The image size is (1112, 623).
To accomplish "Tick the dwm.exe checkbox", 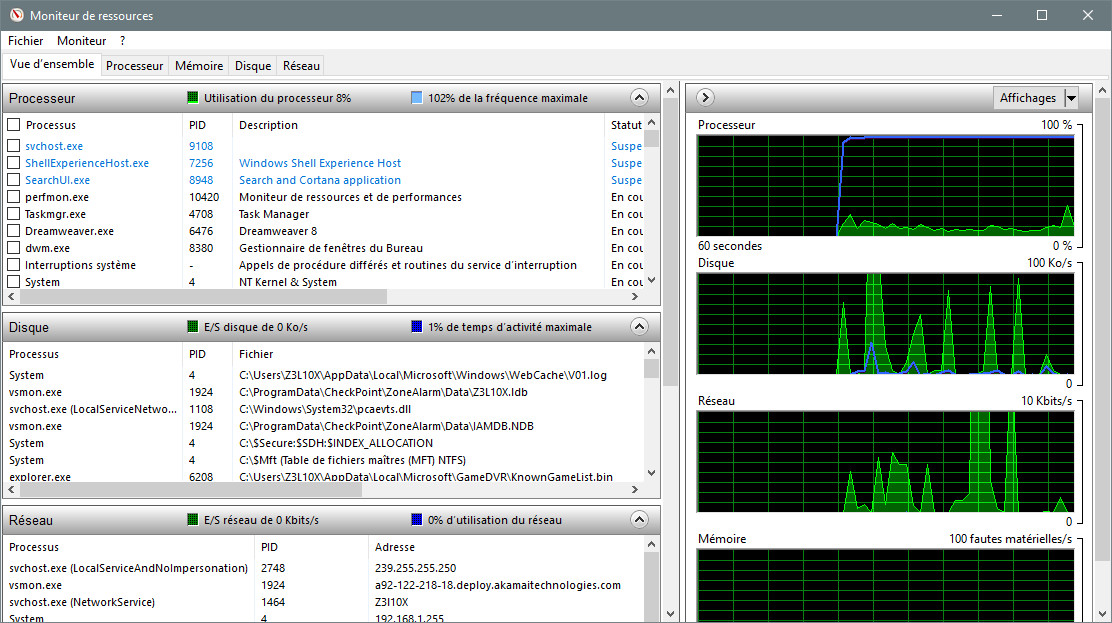I will point(13,248).
